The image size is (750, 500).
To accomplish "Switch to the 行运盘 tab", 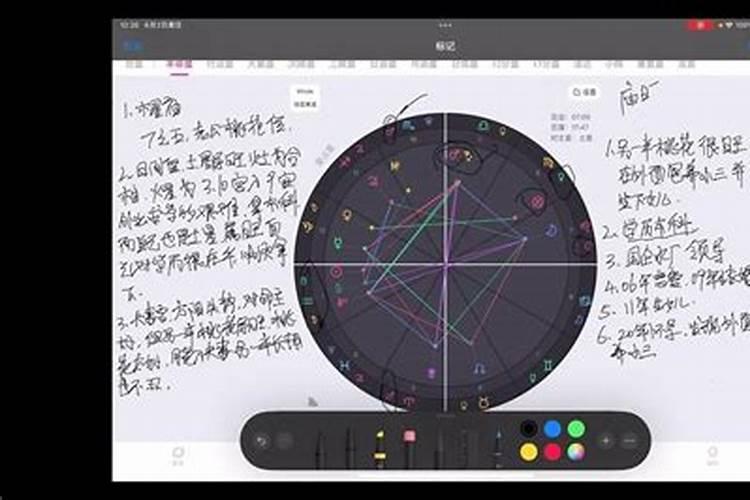I will tap(220, 65).
